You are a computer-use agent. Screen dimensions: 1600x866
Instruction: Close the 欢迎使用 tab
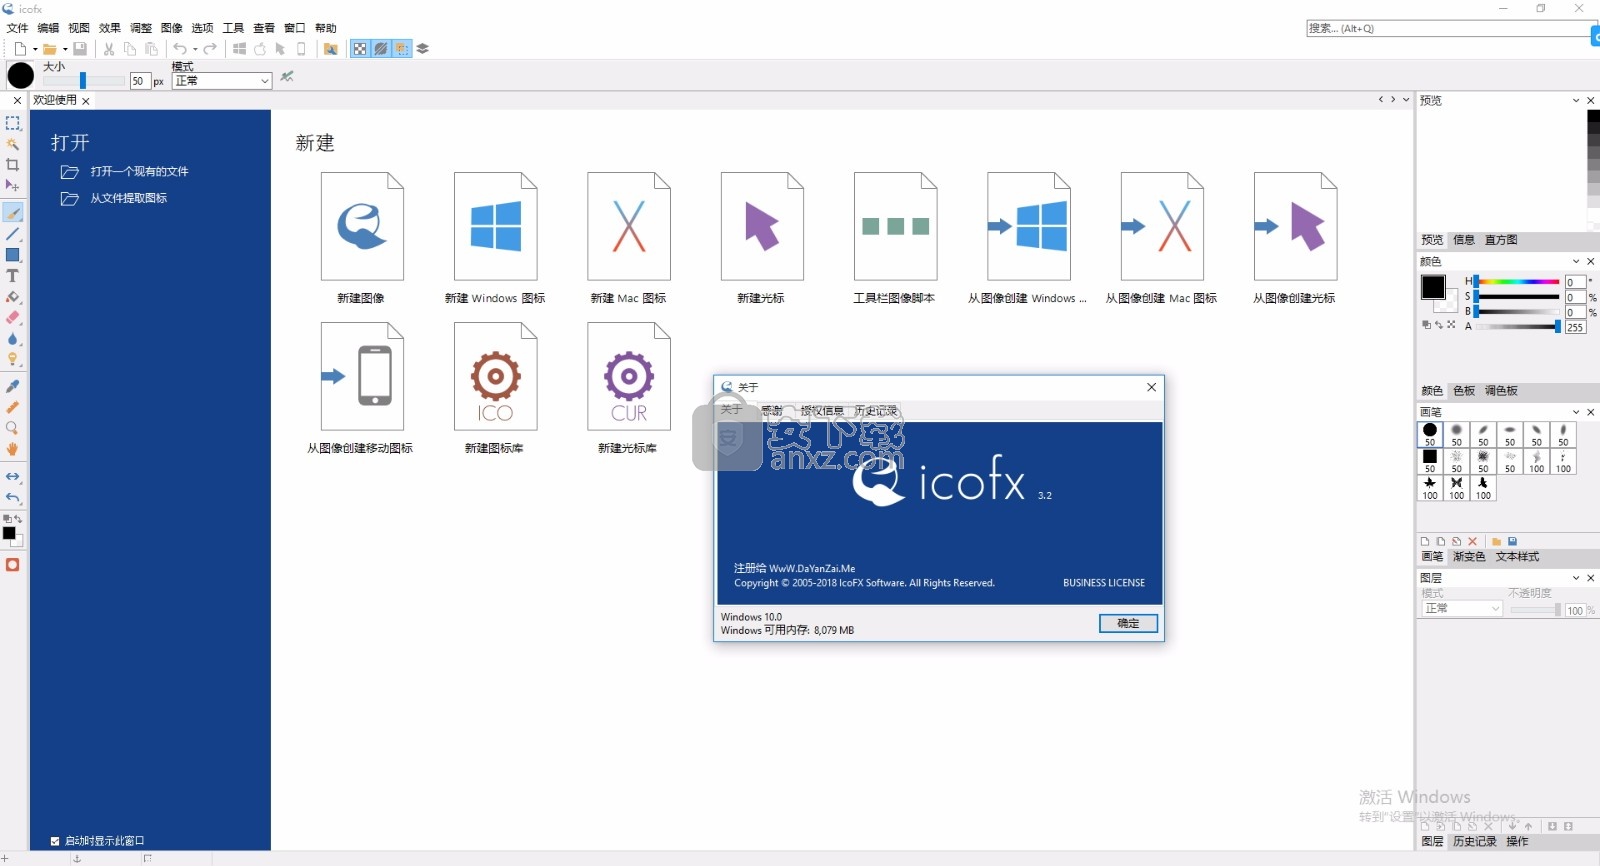[x=86, y=101]
